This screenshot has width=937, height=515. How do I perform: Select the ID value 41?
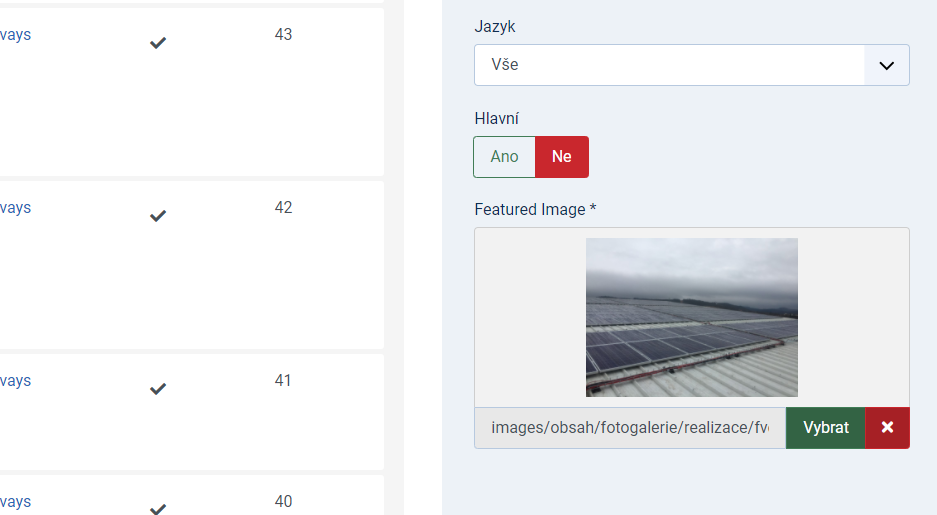click(283, 381)
